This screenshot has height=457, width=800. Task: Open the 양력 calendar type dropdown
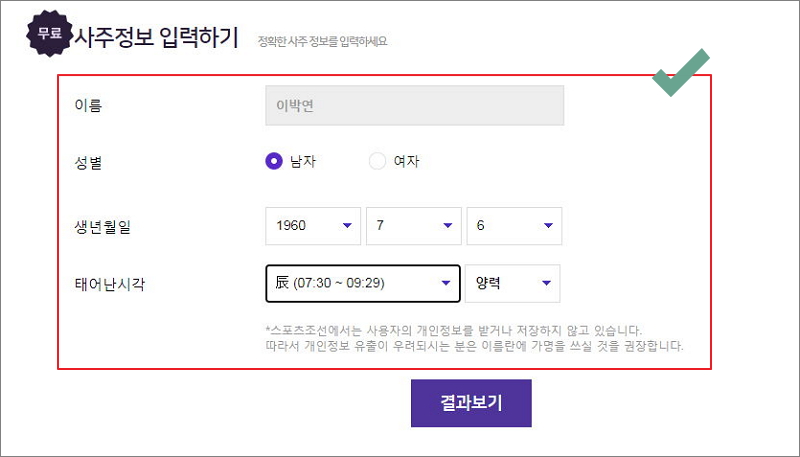[512, 283]
